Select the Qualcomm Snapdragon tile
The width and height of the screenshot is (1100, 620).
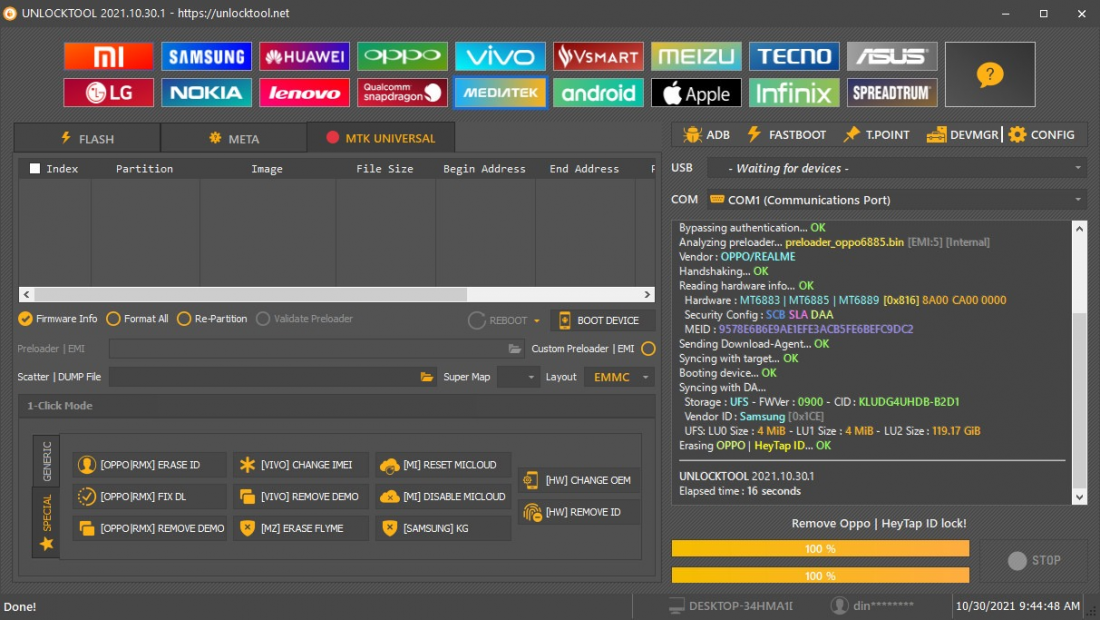point(402,93)
